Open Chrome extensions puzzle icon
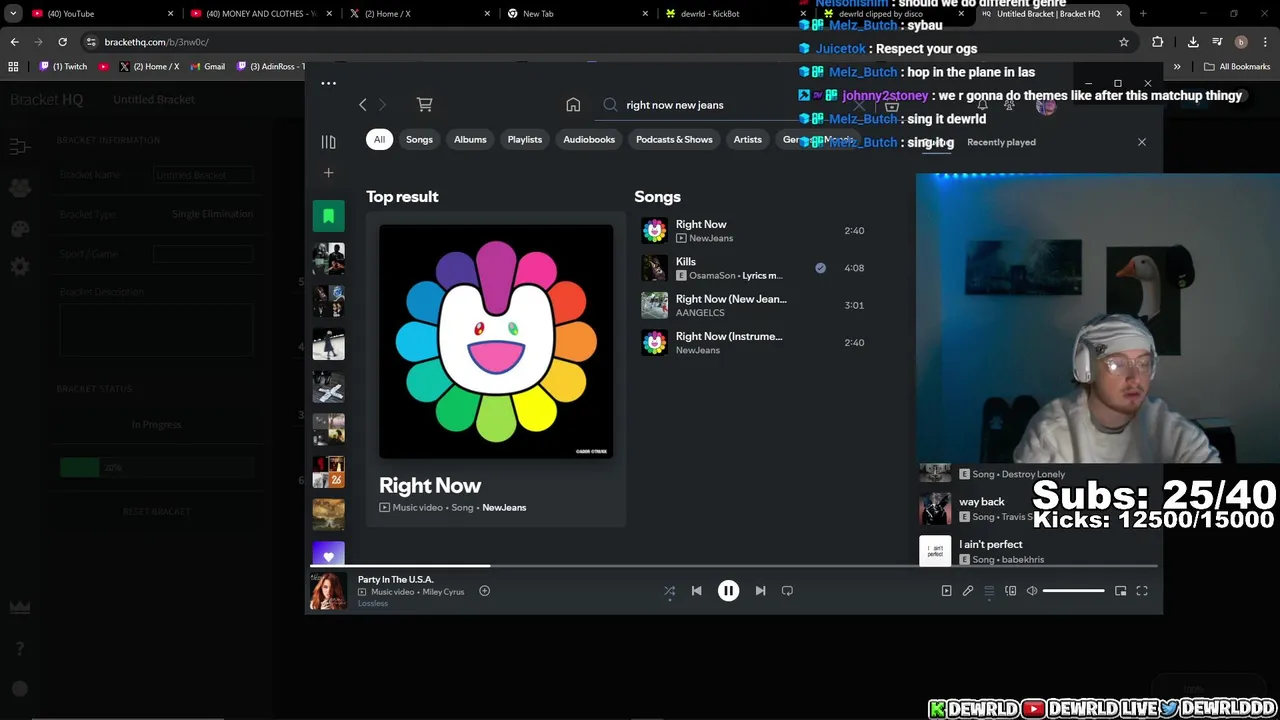Image resolution: width=1280 pixels, height=720 pixels. (x=1157, y=42)
